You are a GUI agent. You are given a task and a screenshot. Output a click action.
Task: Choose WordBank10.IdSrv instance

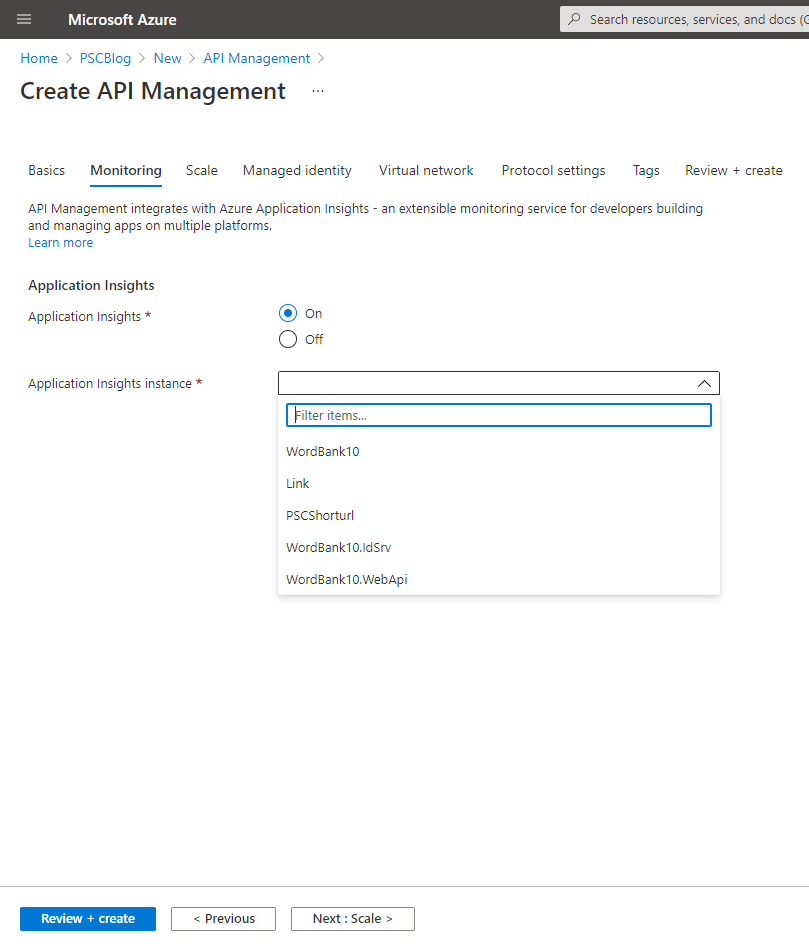(x=499, y=548)
